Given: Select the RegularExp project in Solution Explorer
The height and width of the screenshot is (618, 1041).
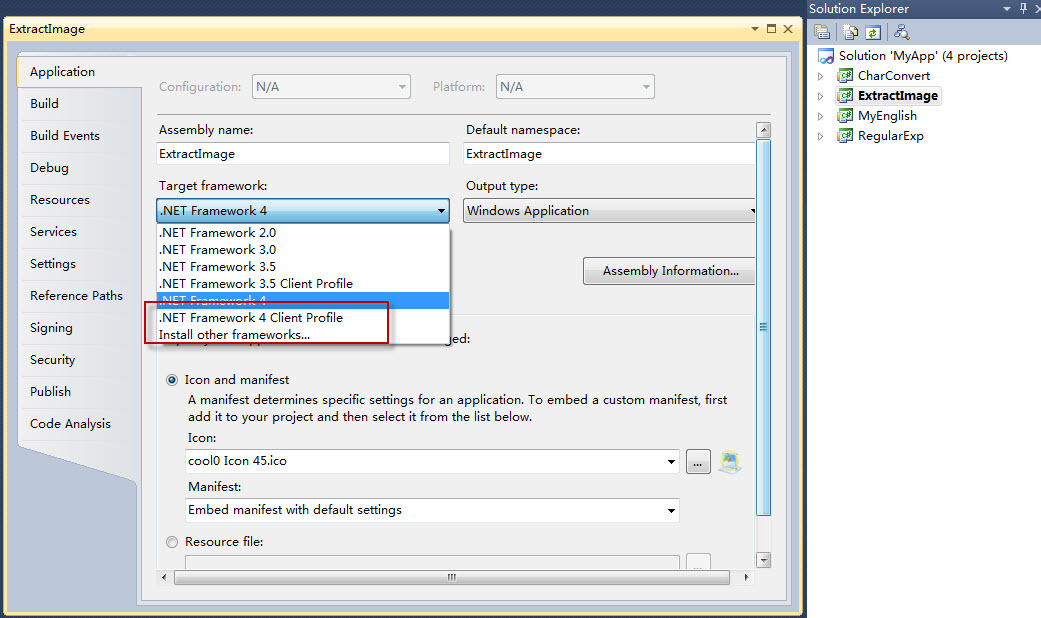Looking at the screenshot, I should pyautogui.click(x=890, y=136).
